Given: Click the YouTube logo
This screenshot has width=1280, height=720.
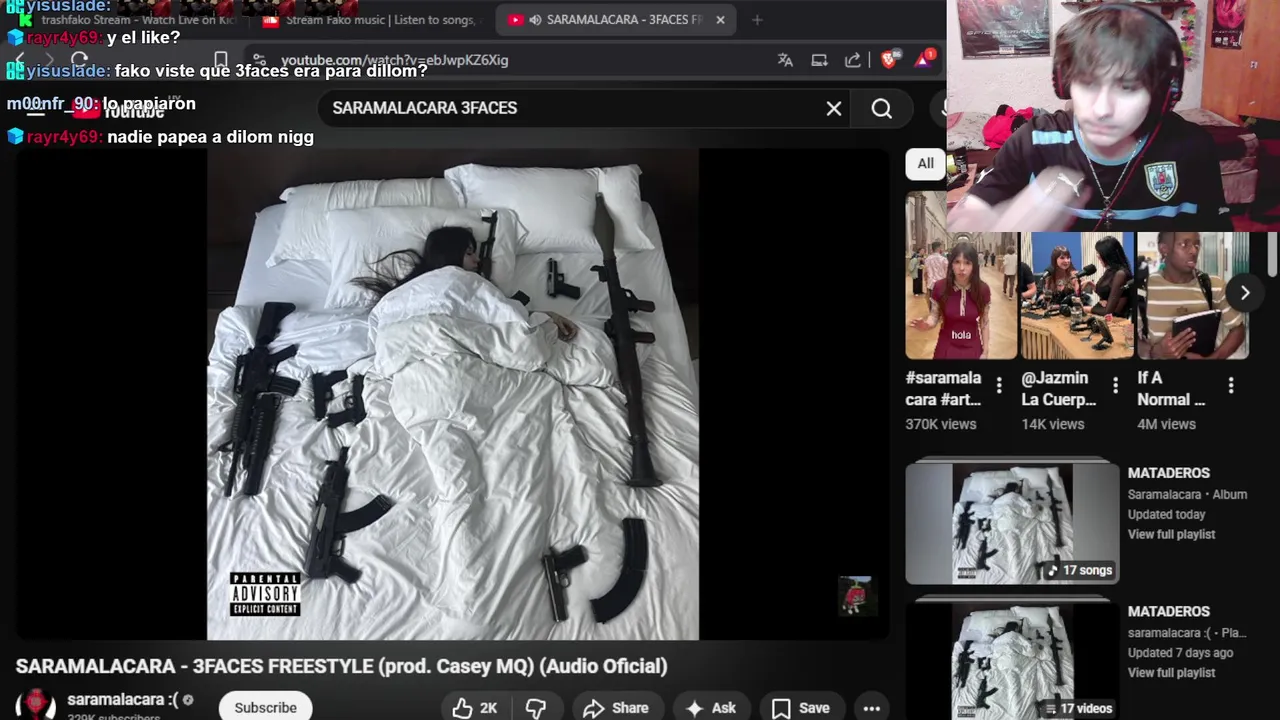Looking at the screenshot, I should click(120, 110).
